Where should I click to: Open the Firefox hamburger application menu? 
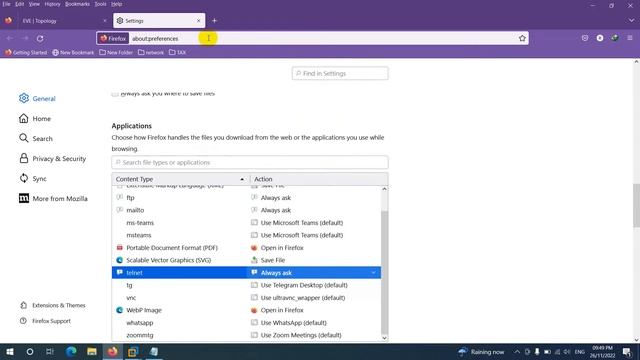(630, 38)
